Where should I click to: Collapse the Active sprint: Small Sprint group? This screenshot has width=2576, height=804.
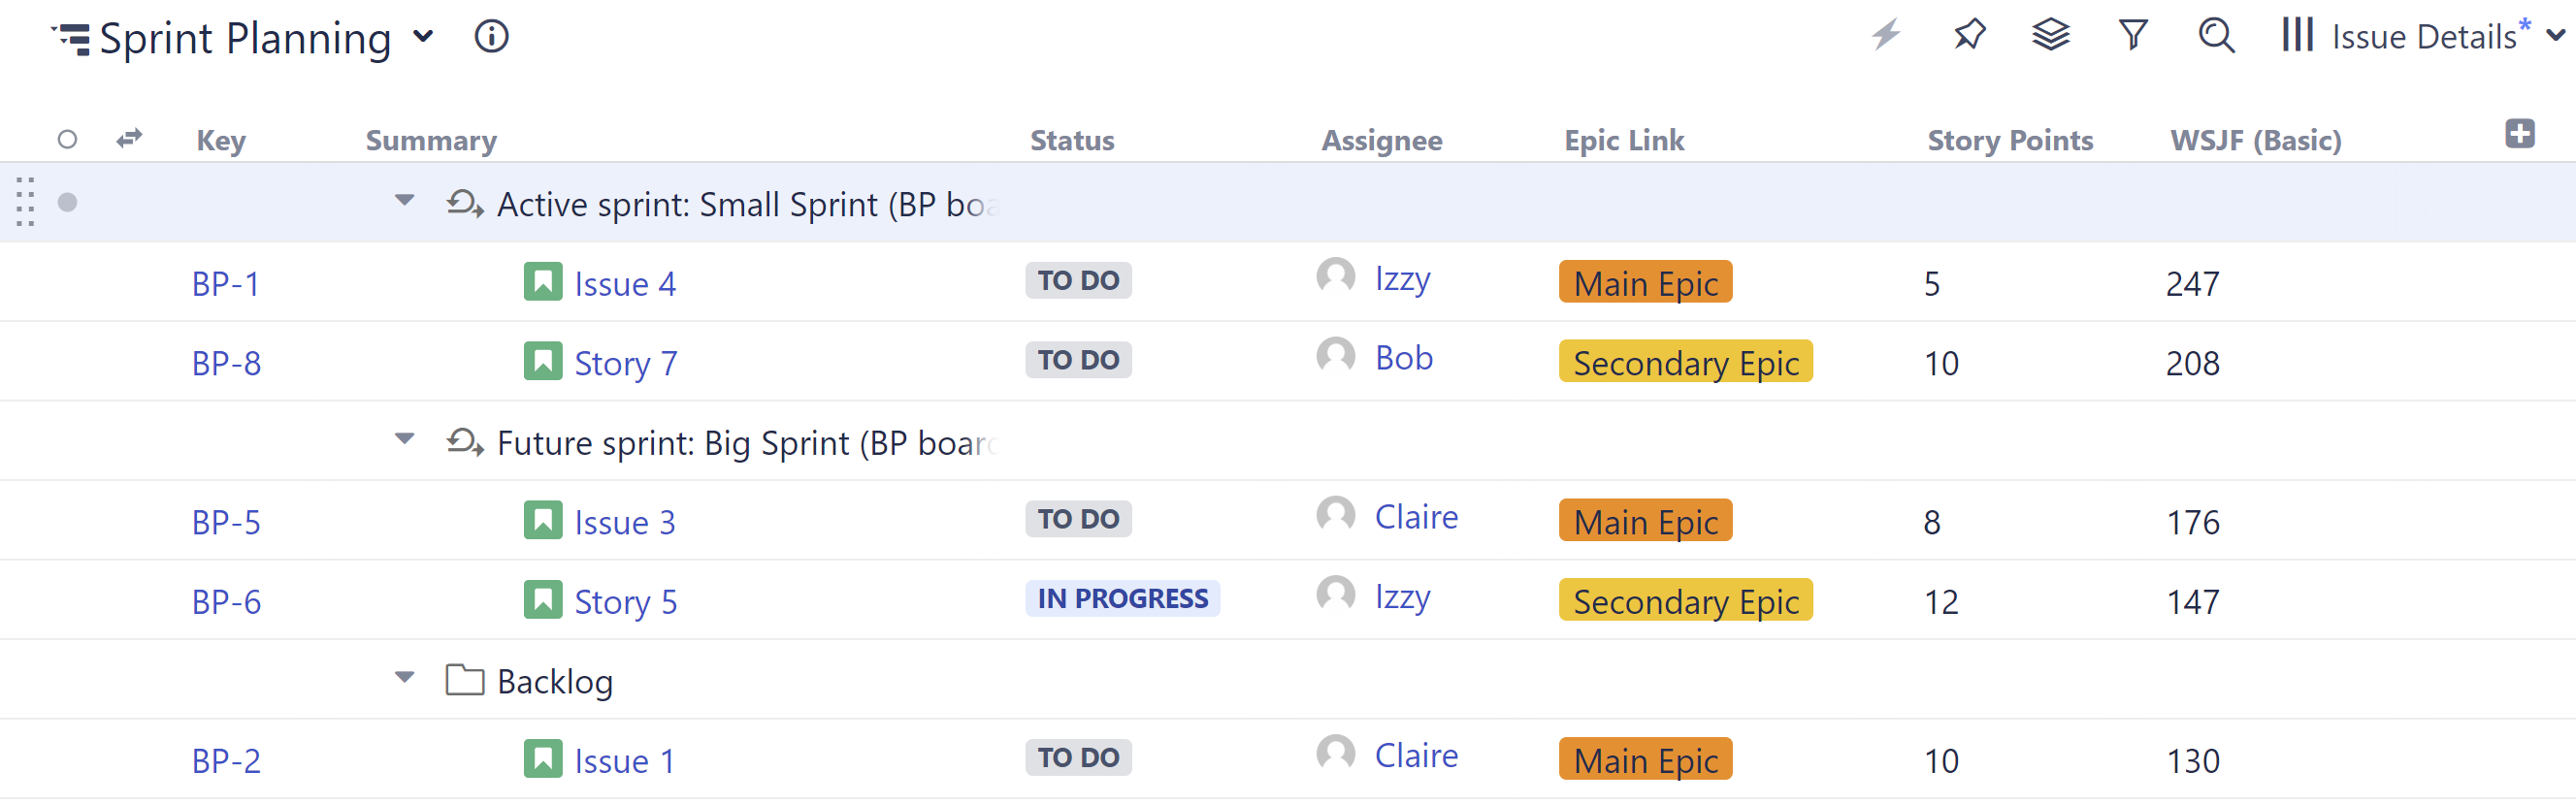click(x=404, y=201)
